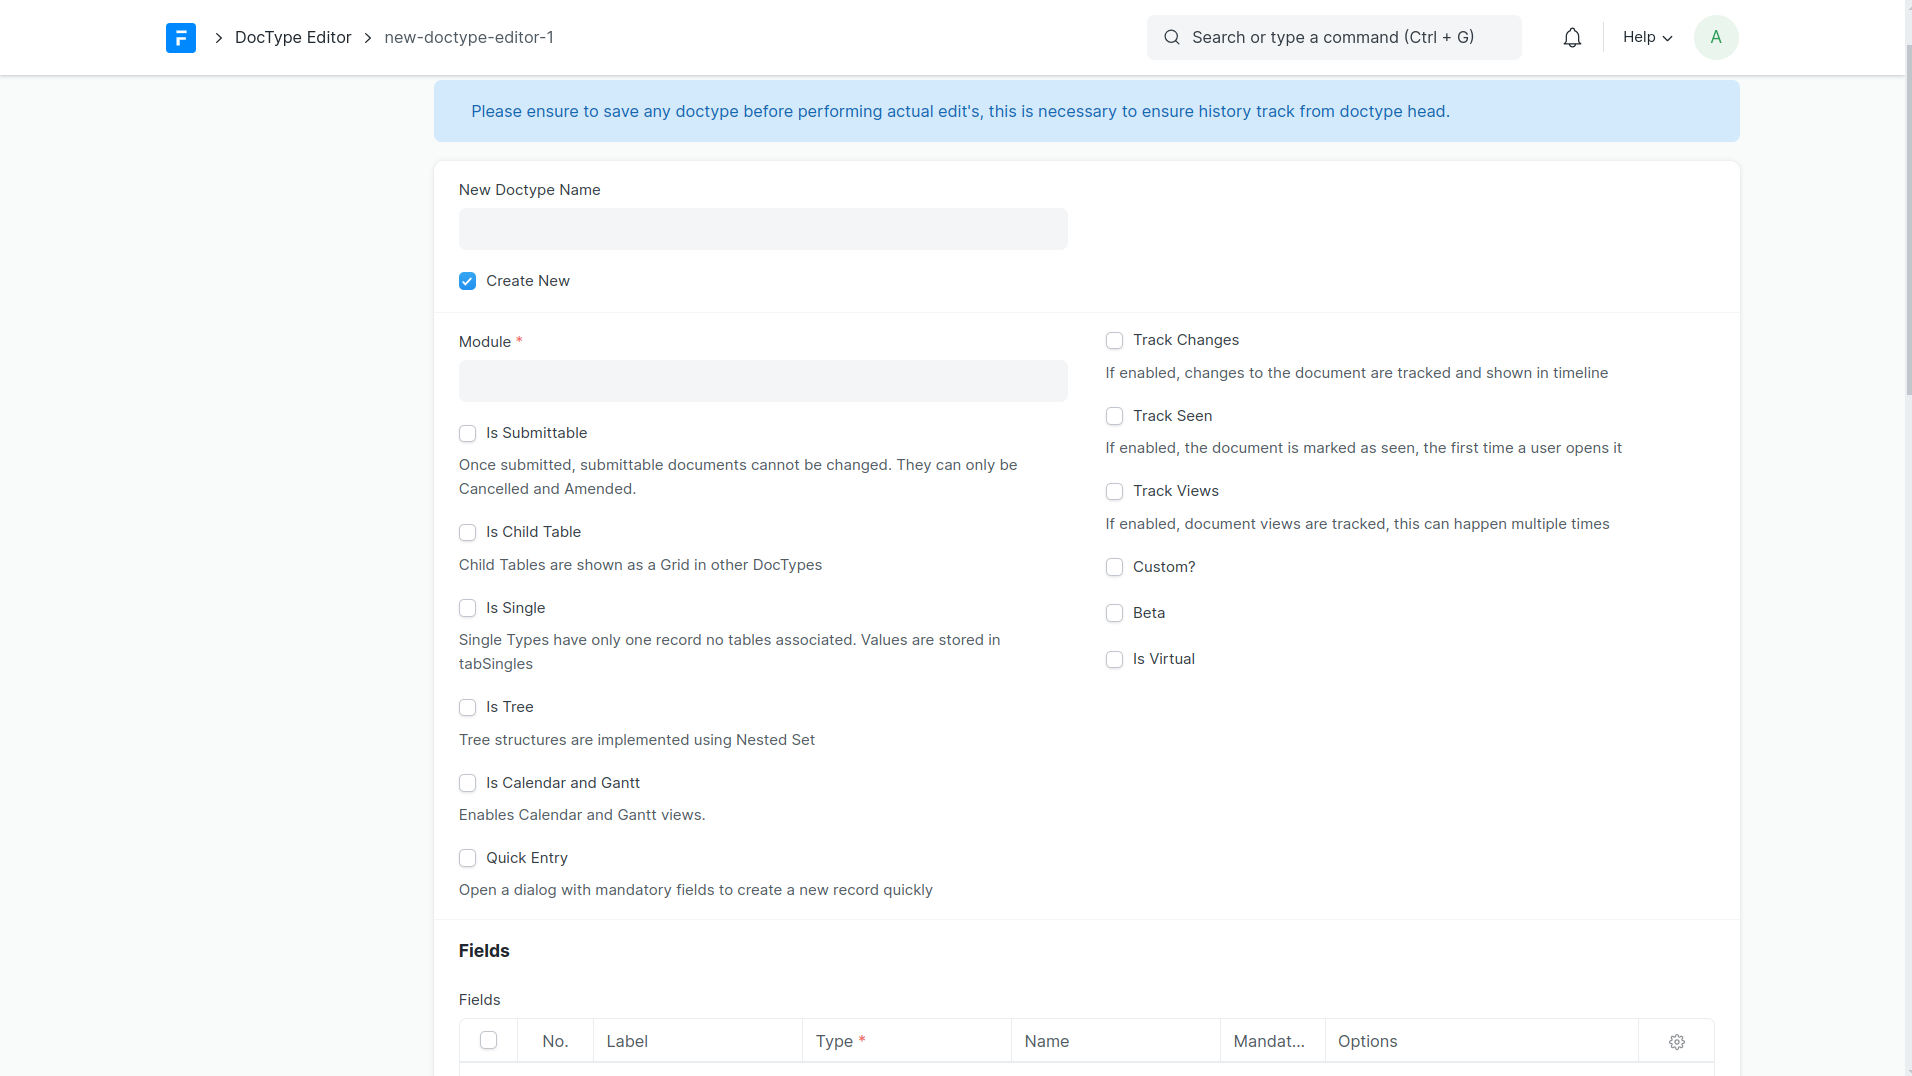This screenshot has width=1912, height=1076.
Task: Focus the New Doctype Name field
Action: (x=762, y=229)
